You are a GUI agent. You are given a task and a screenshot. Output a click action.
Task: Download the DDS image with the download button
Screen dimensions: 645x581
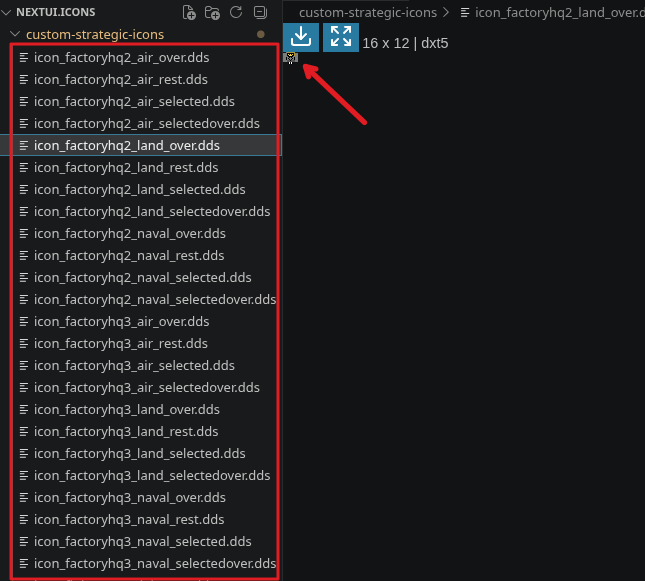[301, 37]
